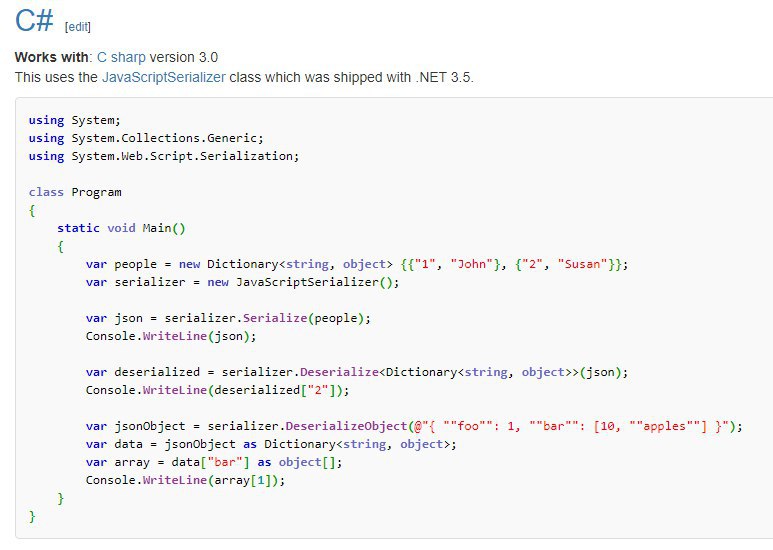Click the 'new JavaScriptSerializer()' code line
773x550 pixels.
point(243,282)
